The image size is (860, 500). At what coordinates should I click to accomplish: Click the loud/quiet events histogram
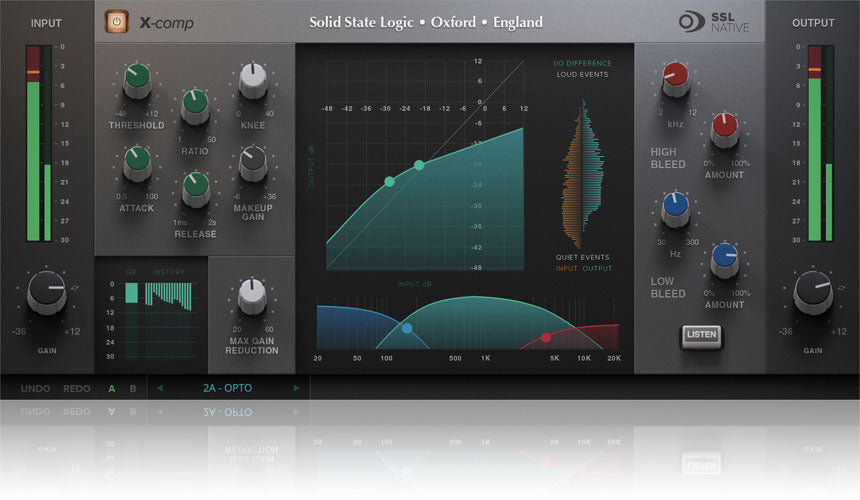(x=582, y=174)
